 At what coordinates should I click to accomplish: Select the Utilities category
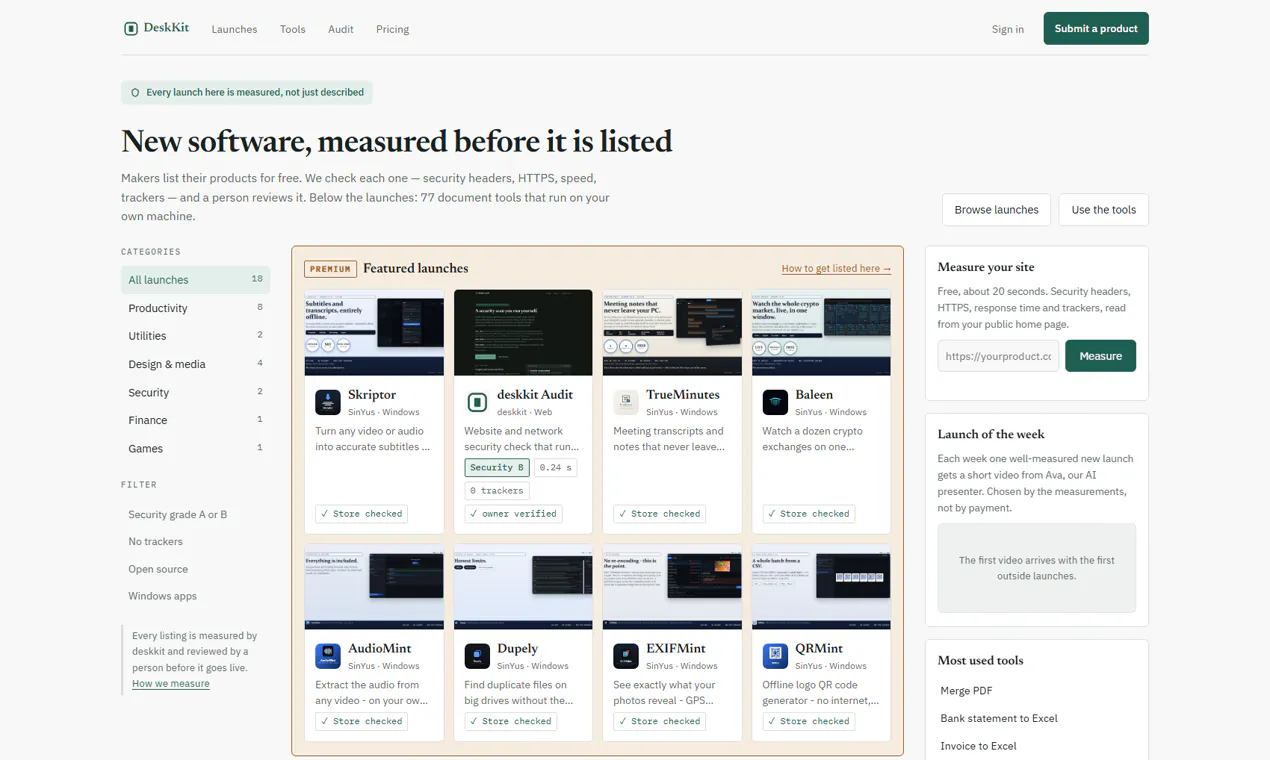[x=195, y=336]
